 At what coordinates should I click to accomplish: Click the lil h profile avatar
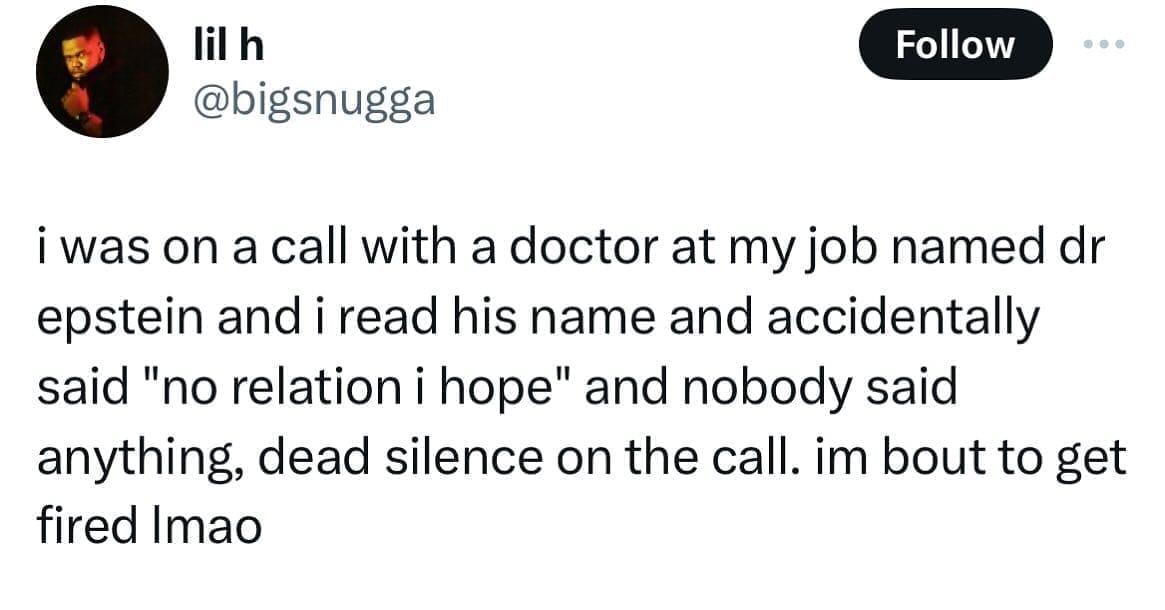102,71
